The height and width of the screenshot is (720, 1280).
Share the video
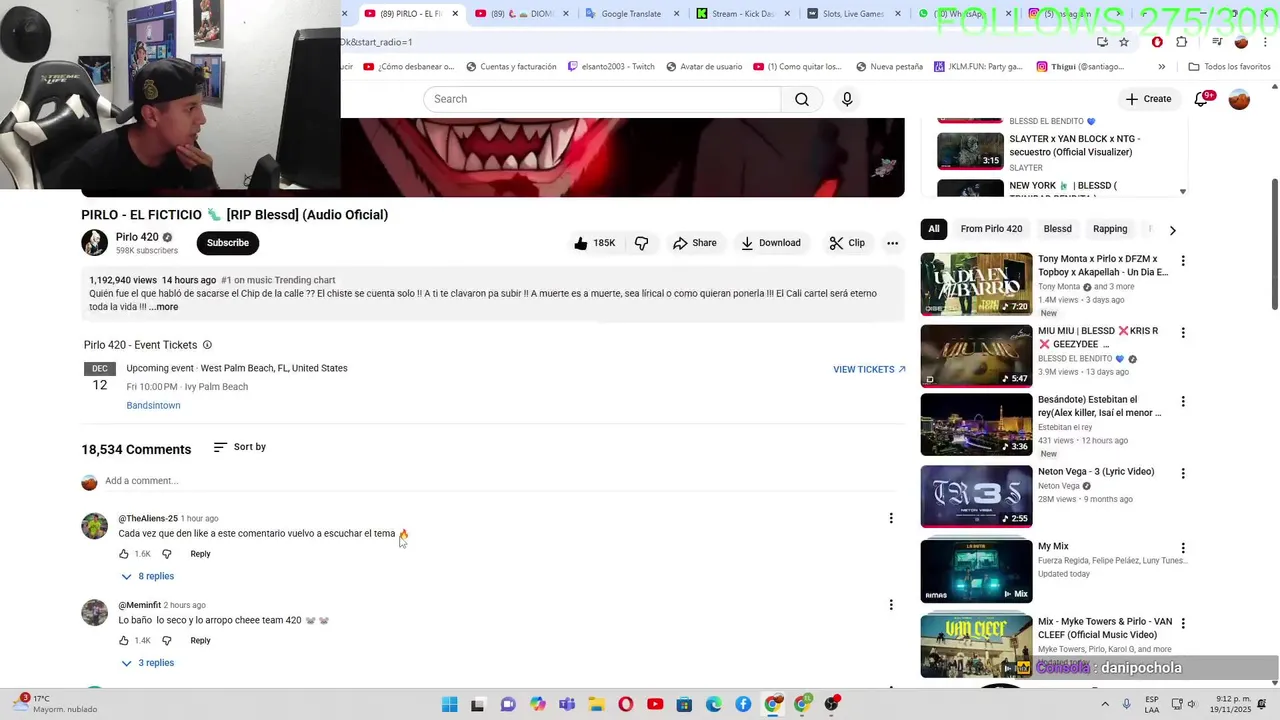click(694, 243)
